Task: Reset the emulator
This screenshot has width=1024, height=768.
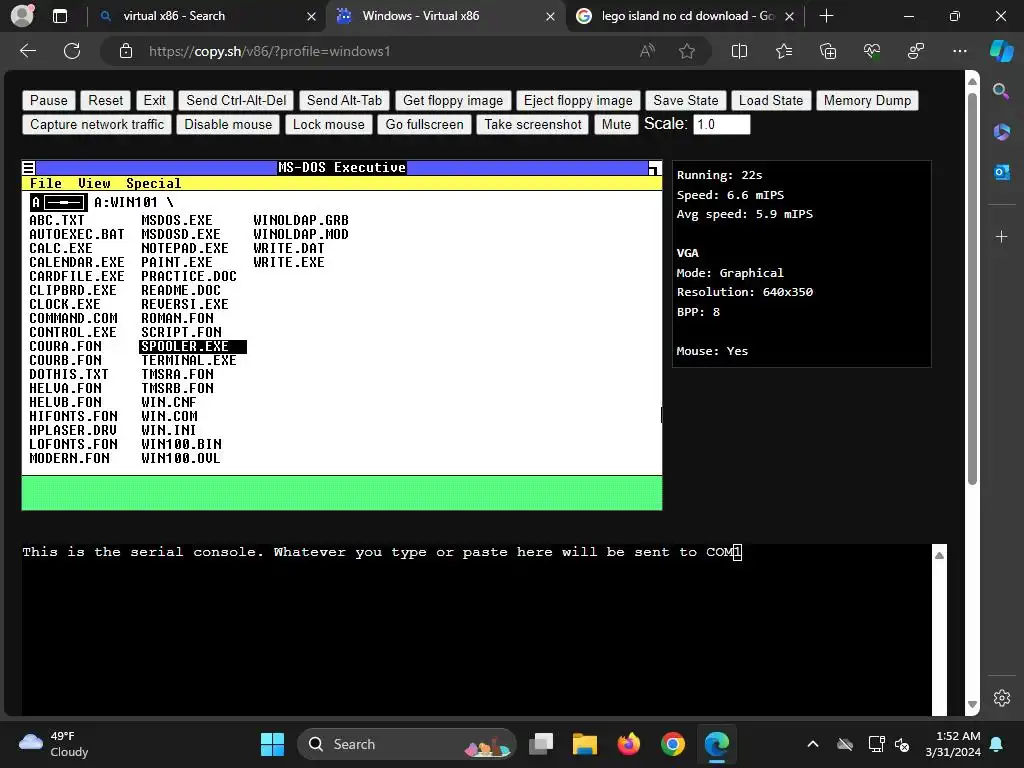Action: (x=106, y=101)
